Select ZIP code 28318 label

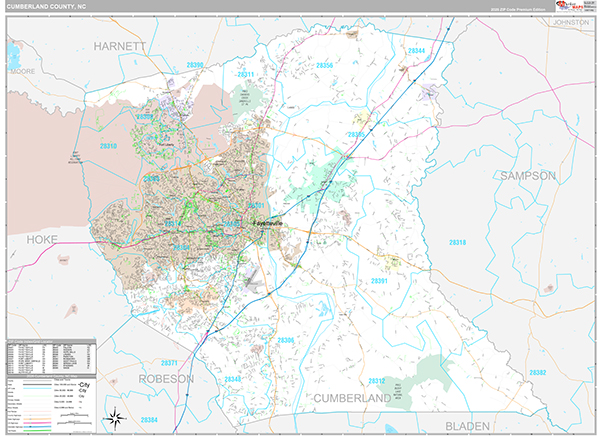[458, 242]
